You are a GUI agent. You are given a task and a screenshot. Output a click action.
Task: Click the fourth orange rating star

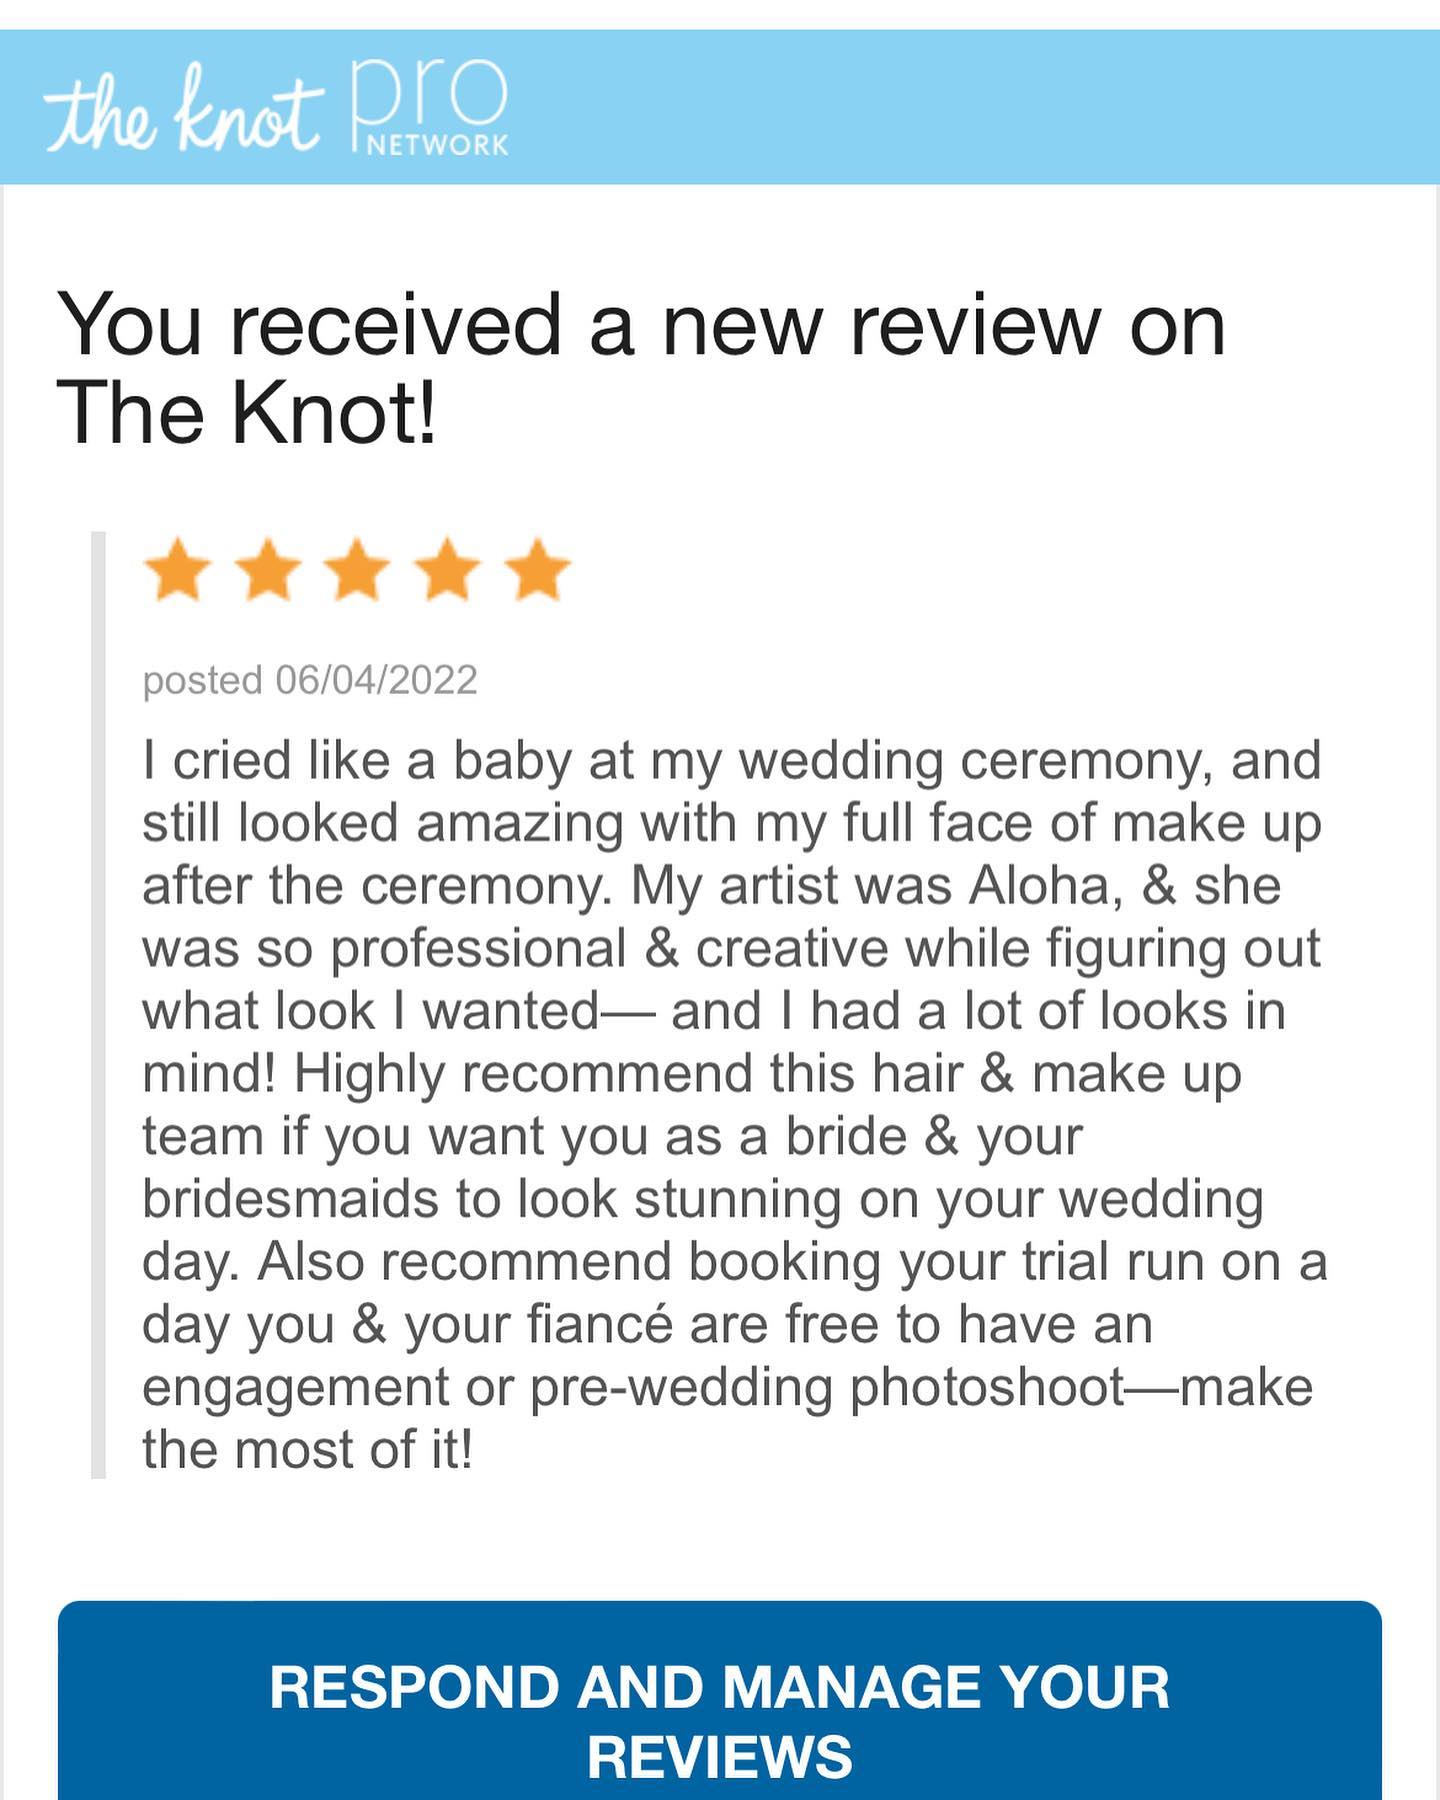click(448, 569)
